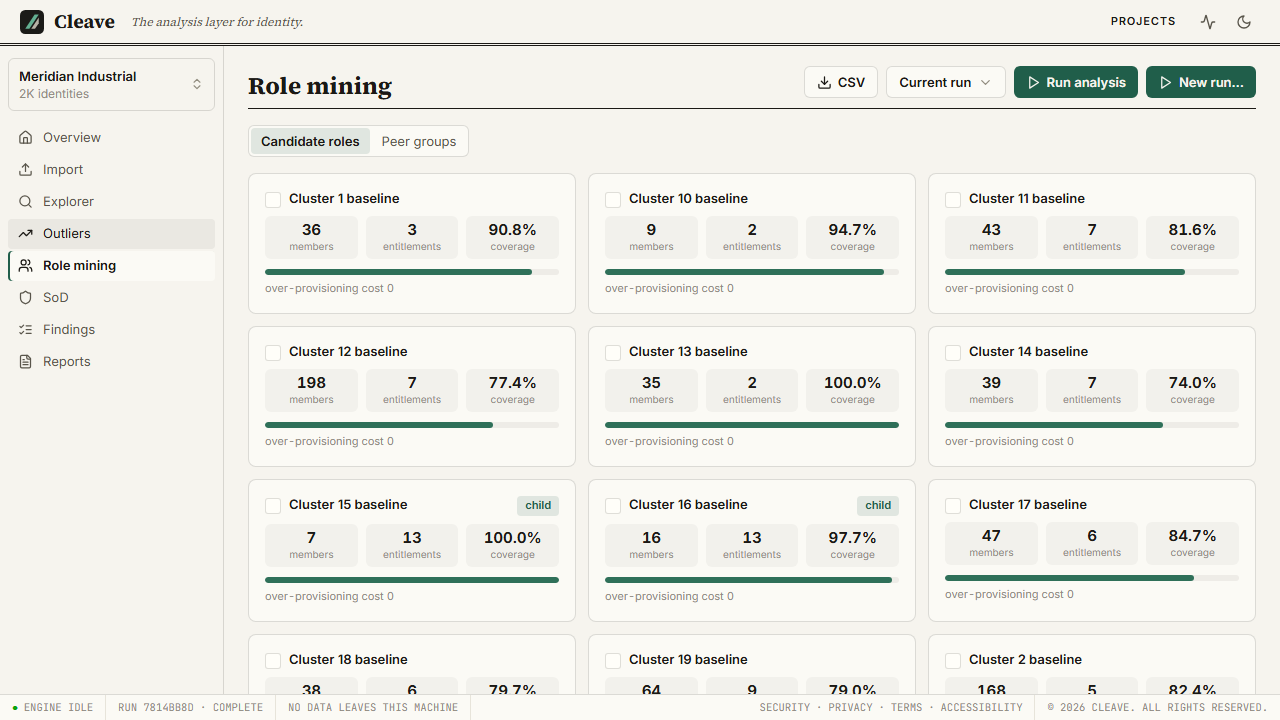Click the Import upload icon

point(26,170)
